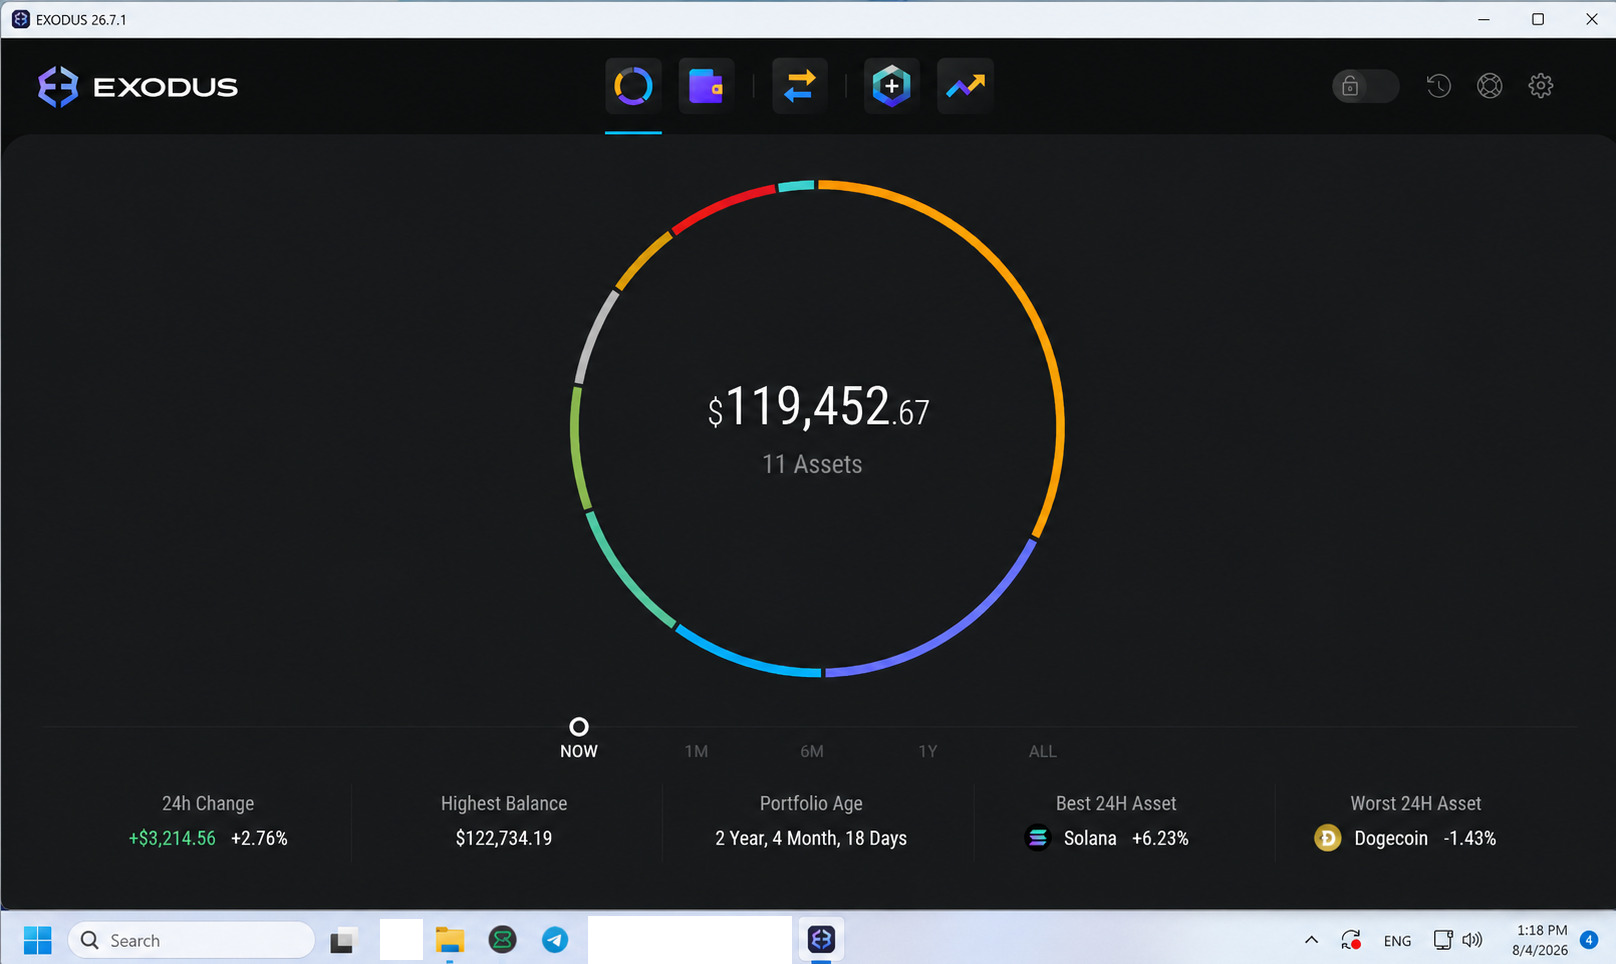Click the Exodus taskbar icon

pyautogui.click(x=821, y=940)
